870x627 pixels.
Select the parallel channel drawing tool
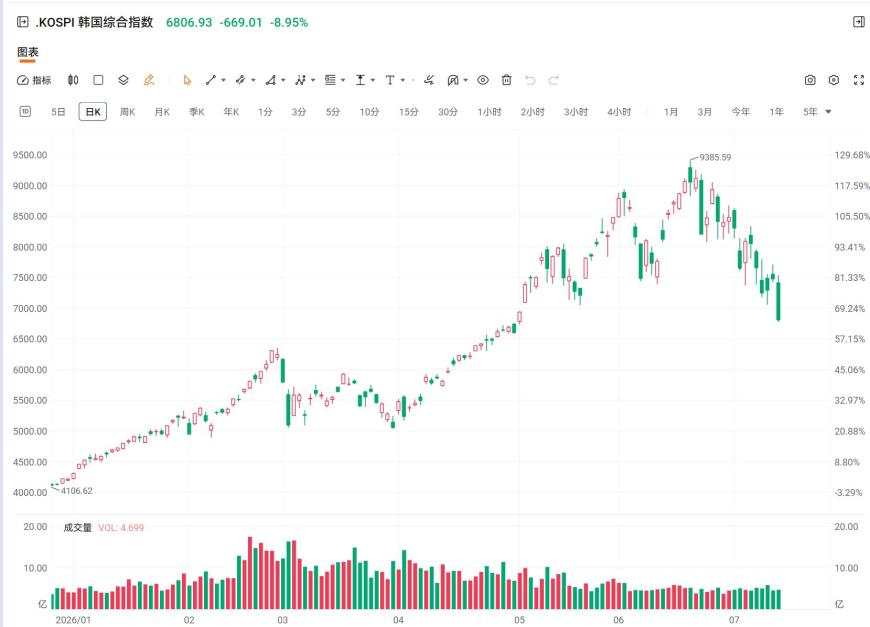click(x=240, y=80)
